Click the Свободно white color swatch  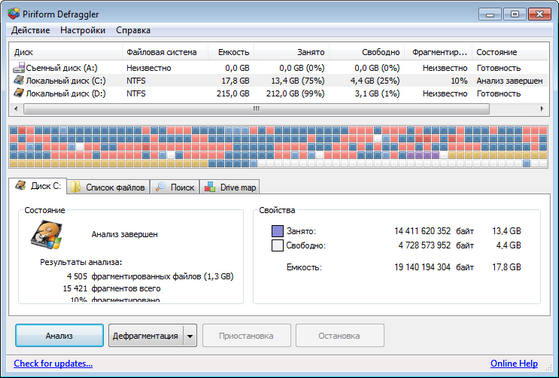[277, 245]
